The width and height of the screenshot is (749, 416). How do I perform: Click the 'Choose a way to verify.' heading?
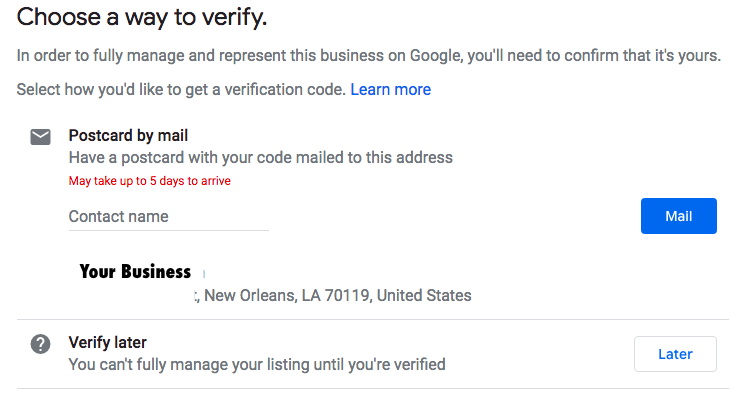[x=142, y=17]
